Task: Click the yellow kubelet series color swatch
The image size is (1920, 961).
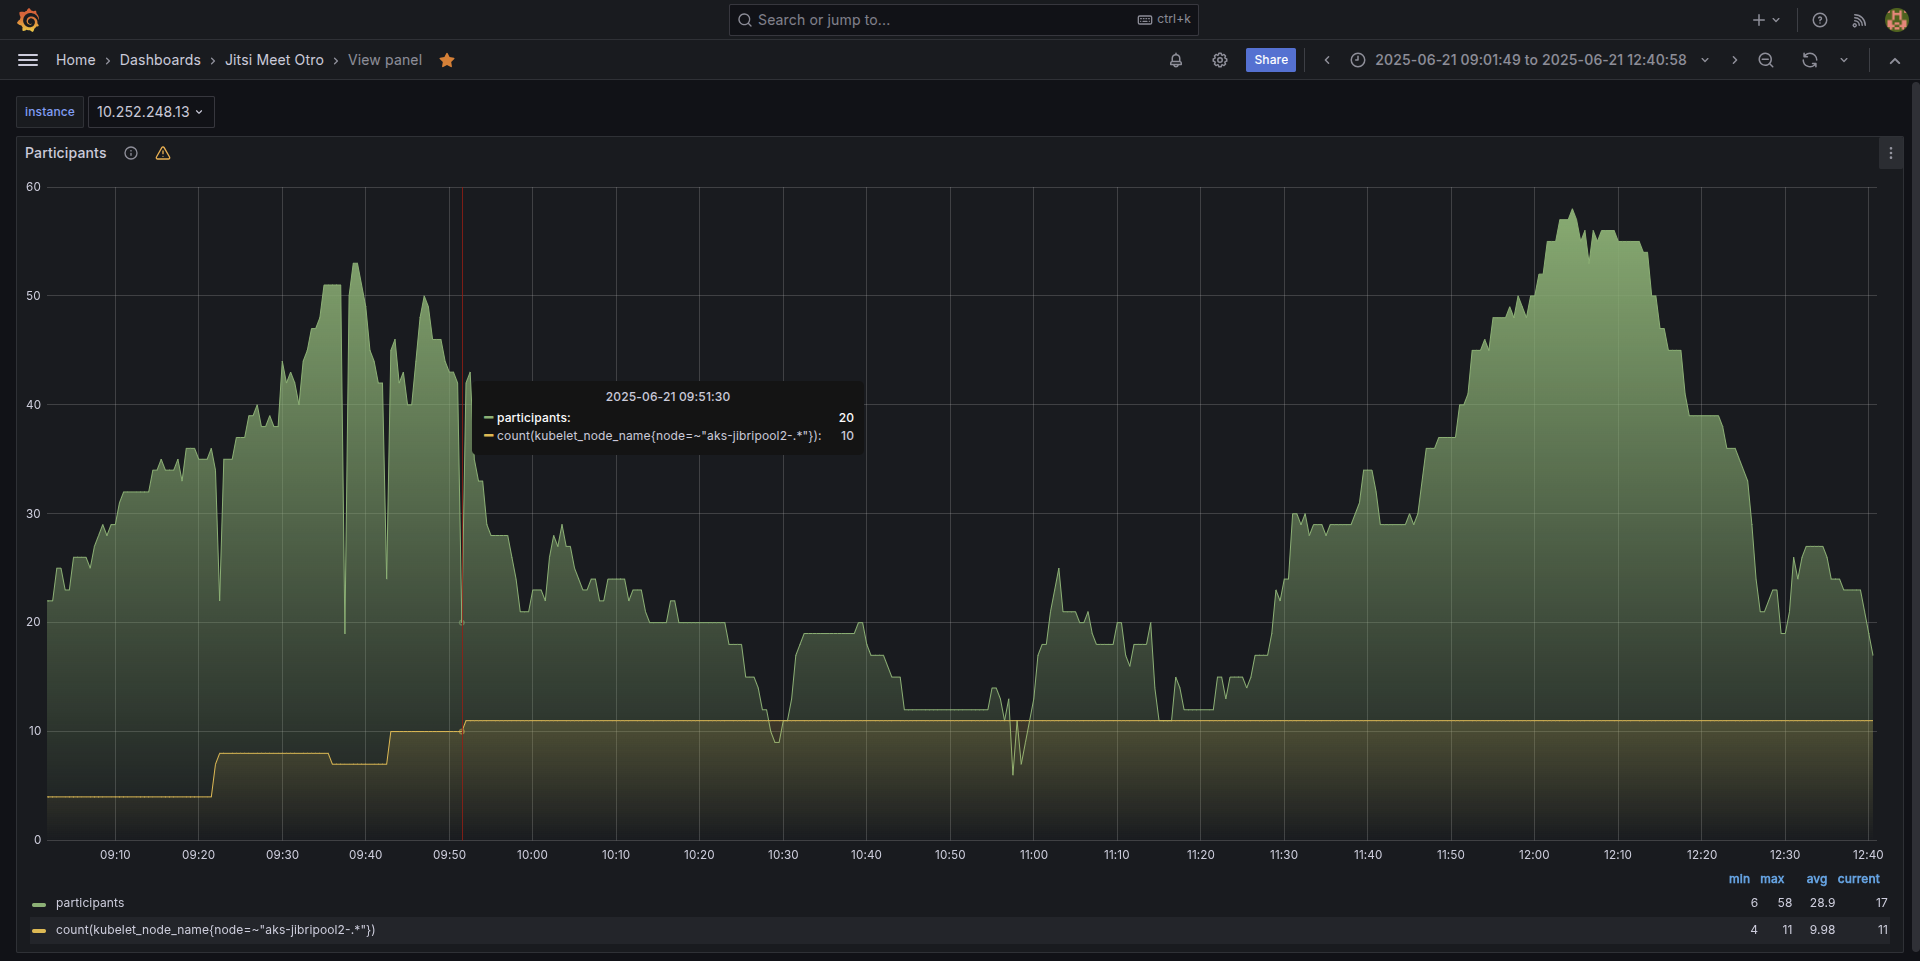Action: 39,930
